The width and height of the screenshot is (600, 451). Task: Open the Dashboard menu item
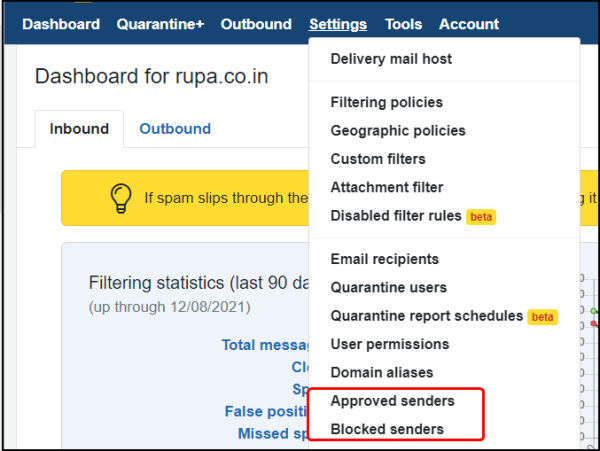[x=61, y=24]
